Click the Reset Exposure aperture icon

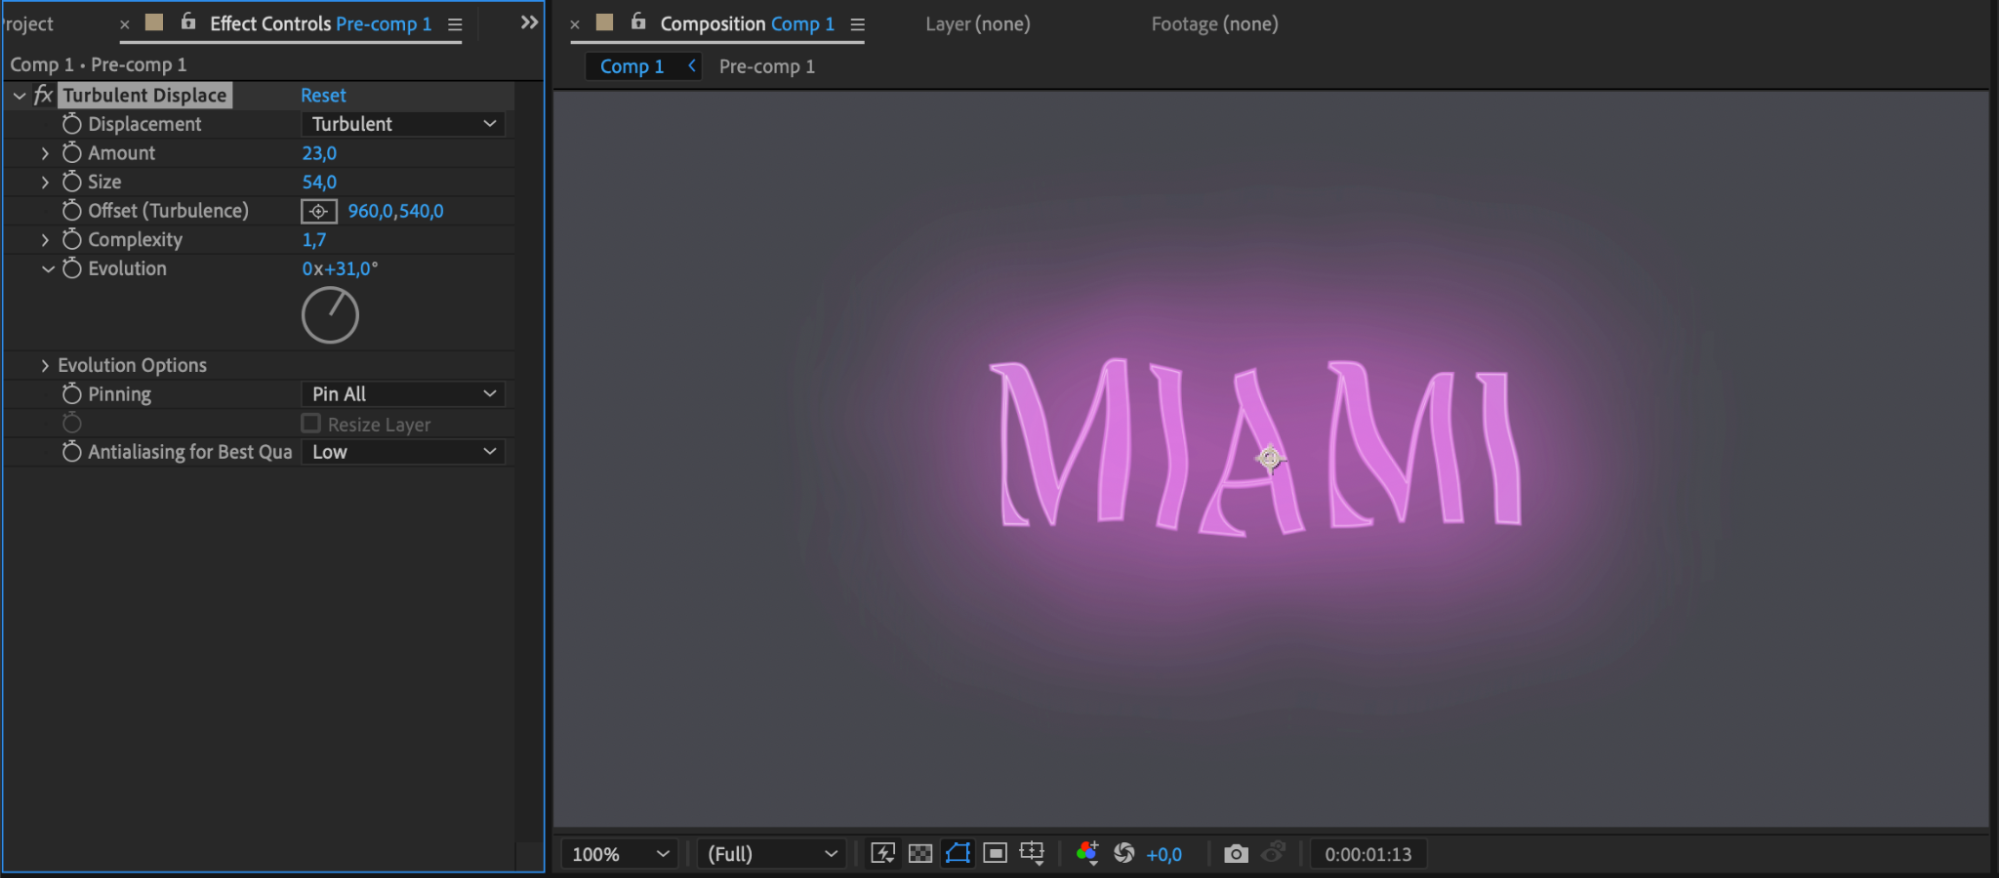point(1124,853)
